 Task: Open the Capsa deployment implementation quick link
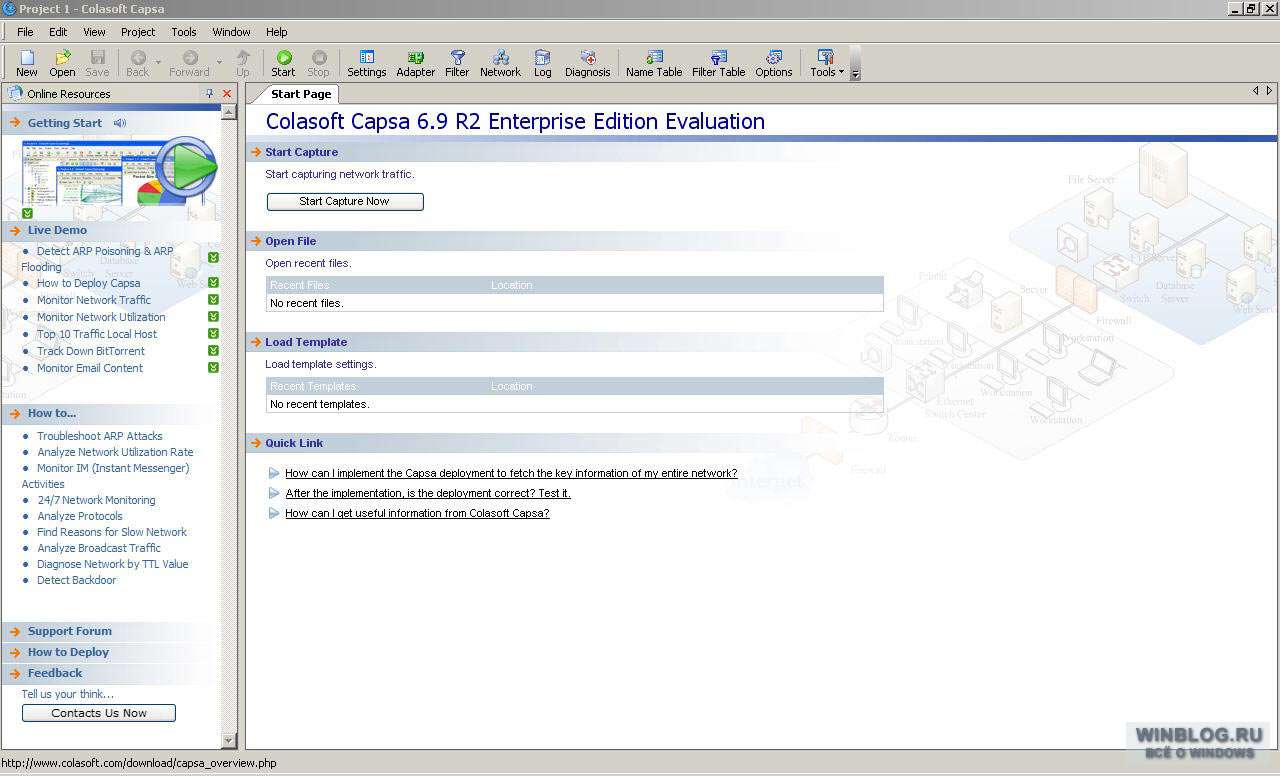click(x=511, y=473)
